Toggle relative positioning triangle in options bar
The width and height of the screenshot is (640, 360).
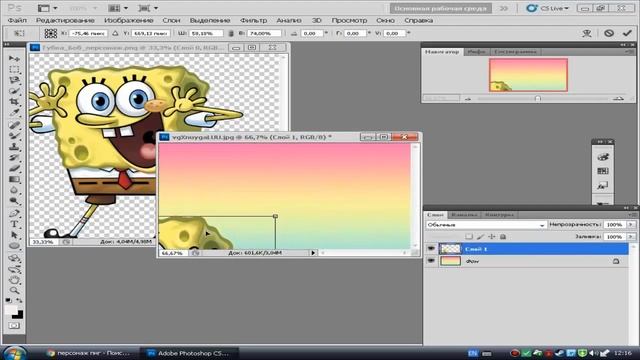[x=115, y=33]
